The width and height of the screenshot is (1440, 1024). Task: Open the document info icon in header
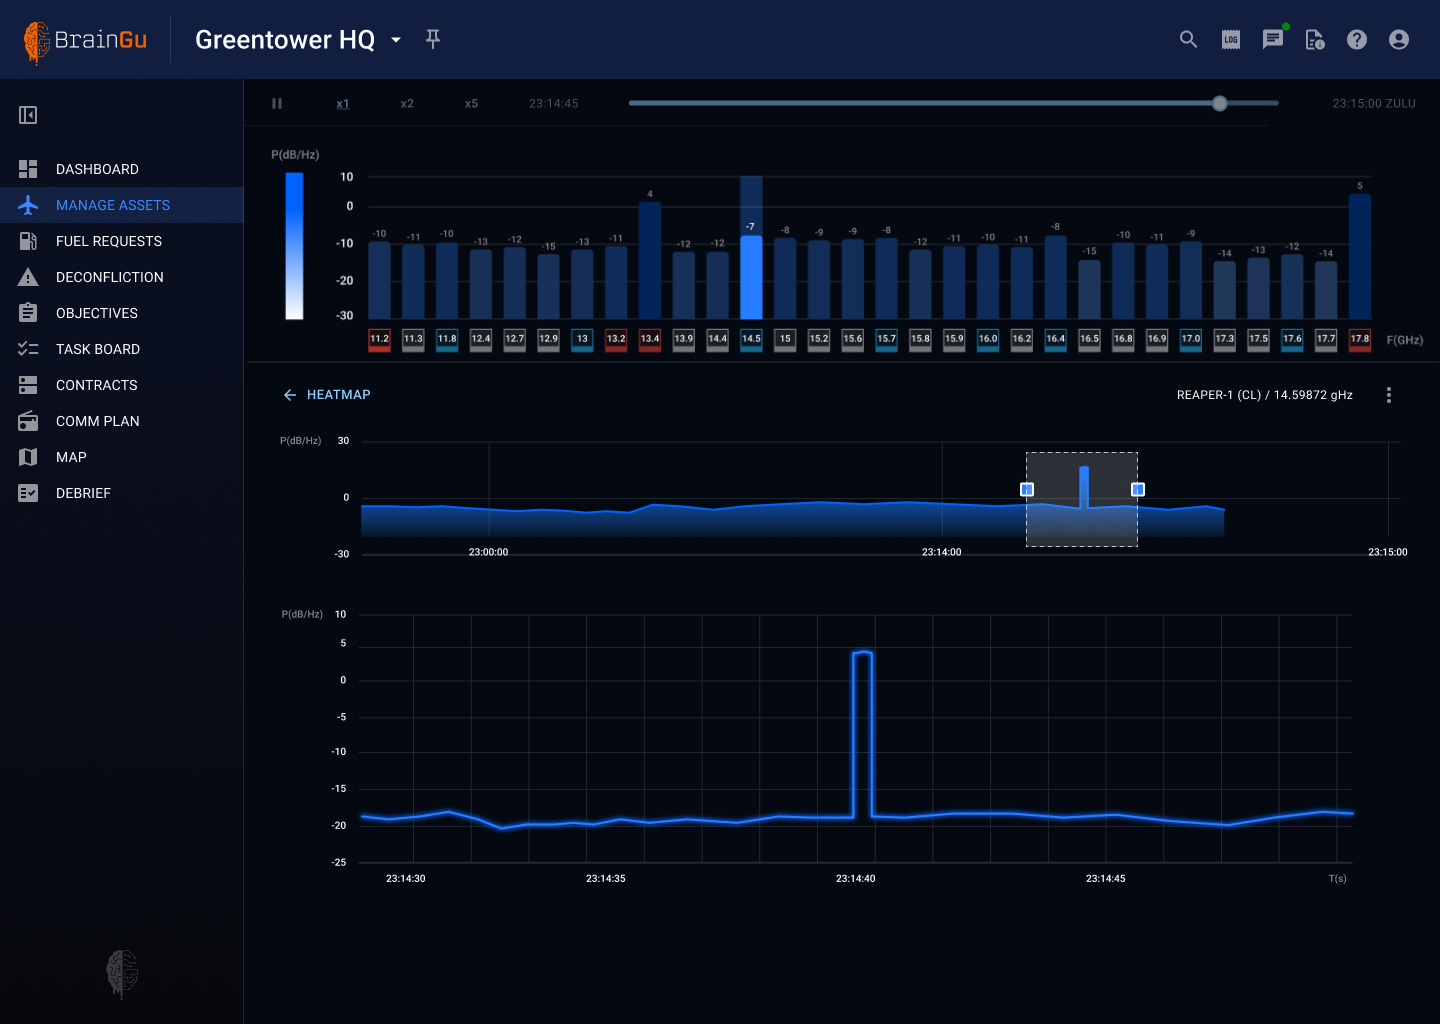coord(1315,39)
